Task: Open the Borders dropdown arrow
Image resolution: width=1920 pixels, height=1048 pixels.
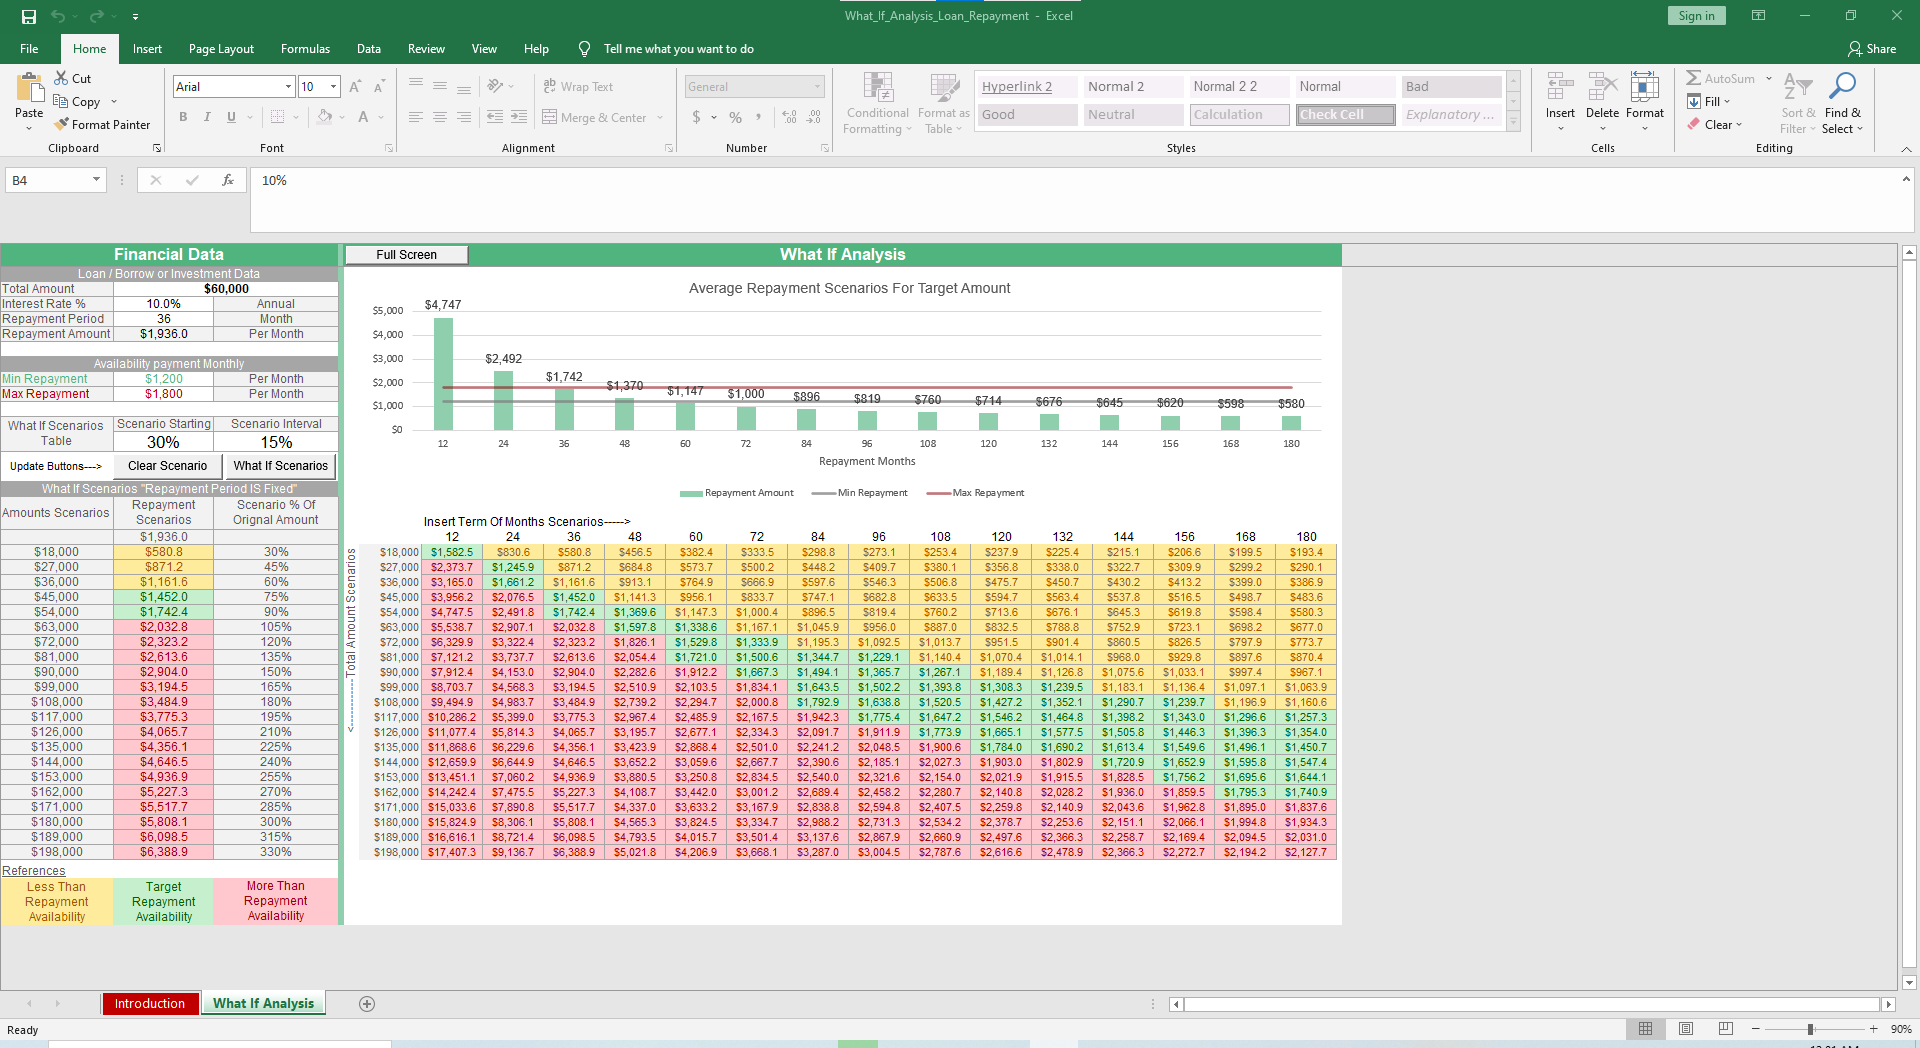Action: click(x=296, y=118)
